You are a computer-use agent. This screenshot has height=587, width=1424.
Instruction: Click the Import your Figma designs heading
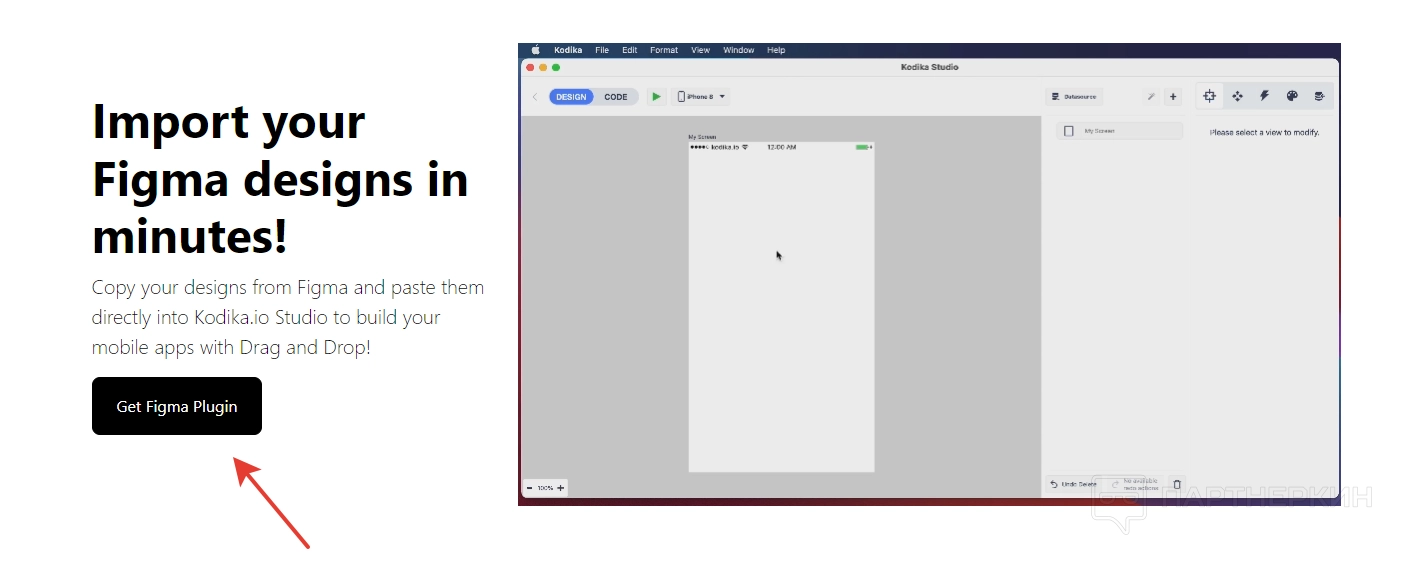(x=280, y=180)
